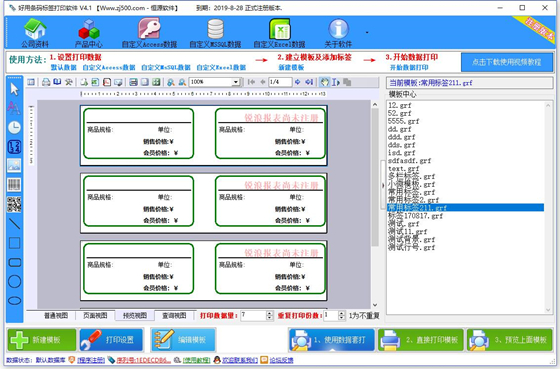
Task: Go to next page with blue arrow
Action: pyautogui.click(x=298, y=82)
